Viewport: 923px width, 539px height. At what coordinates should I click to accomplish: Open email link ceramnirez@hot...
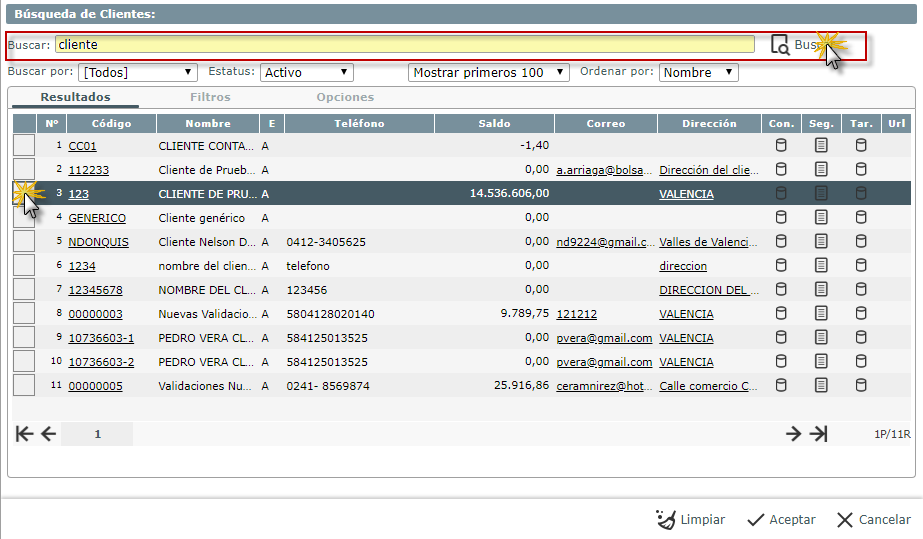[x=605, y=386]
